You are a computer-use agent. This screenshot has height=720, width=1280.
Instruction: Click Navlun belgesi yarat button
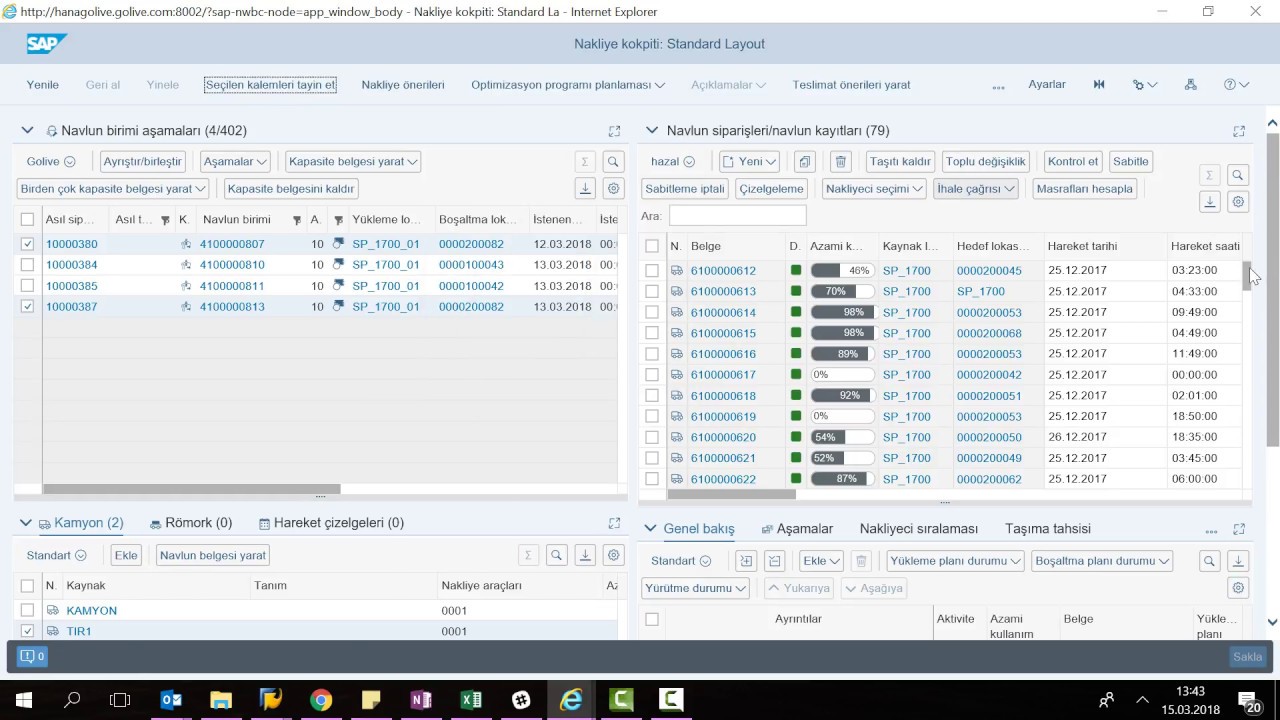pyautogui.click(x=213, y=555)
